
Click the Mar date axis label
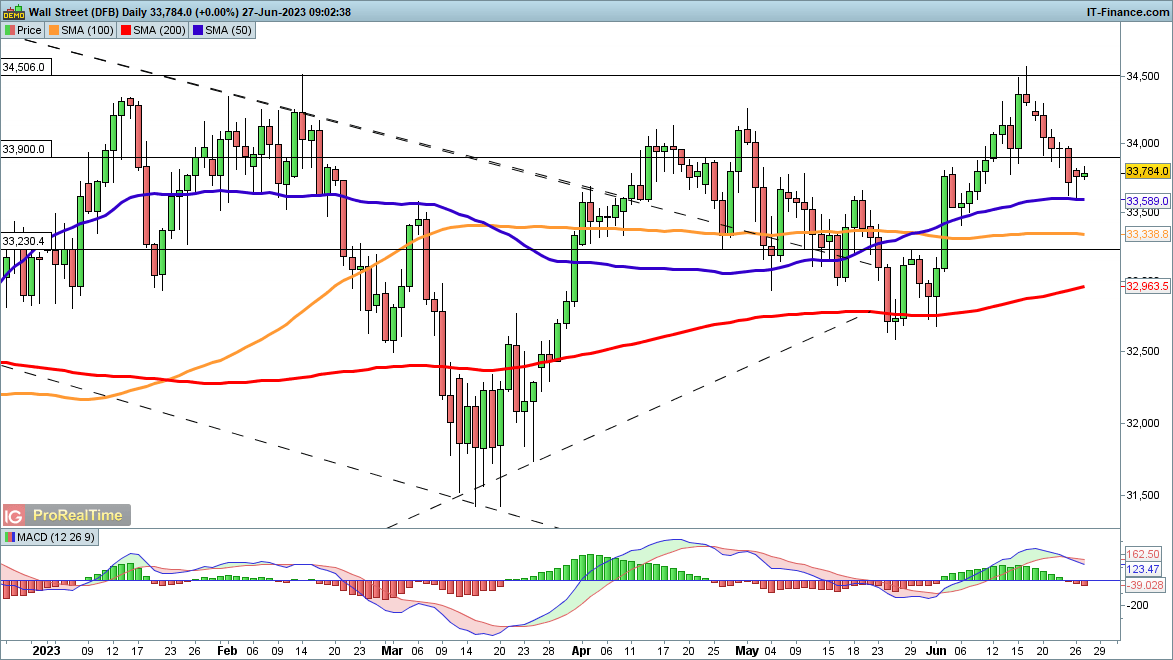click(392, 650)
